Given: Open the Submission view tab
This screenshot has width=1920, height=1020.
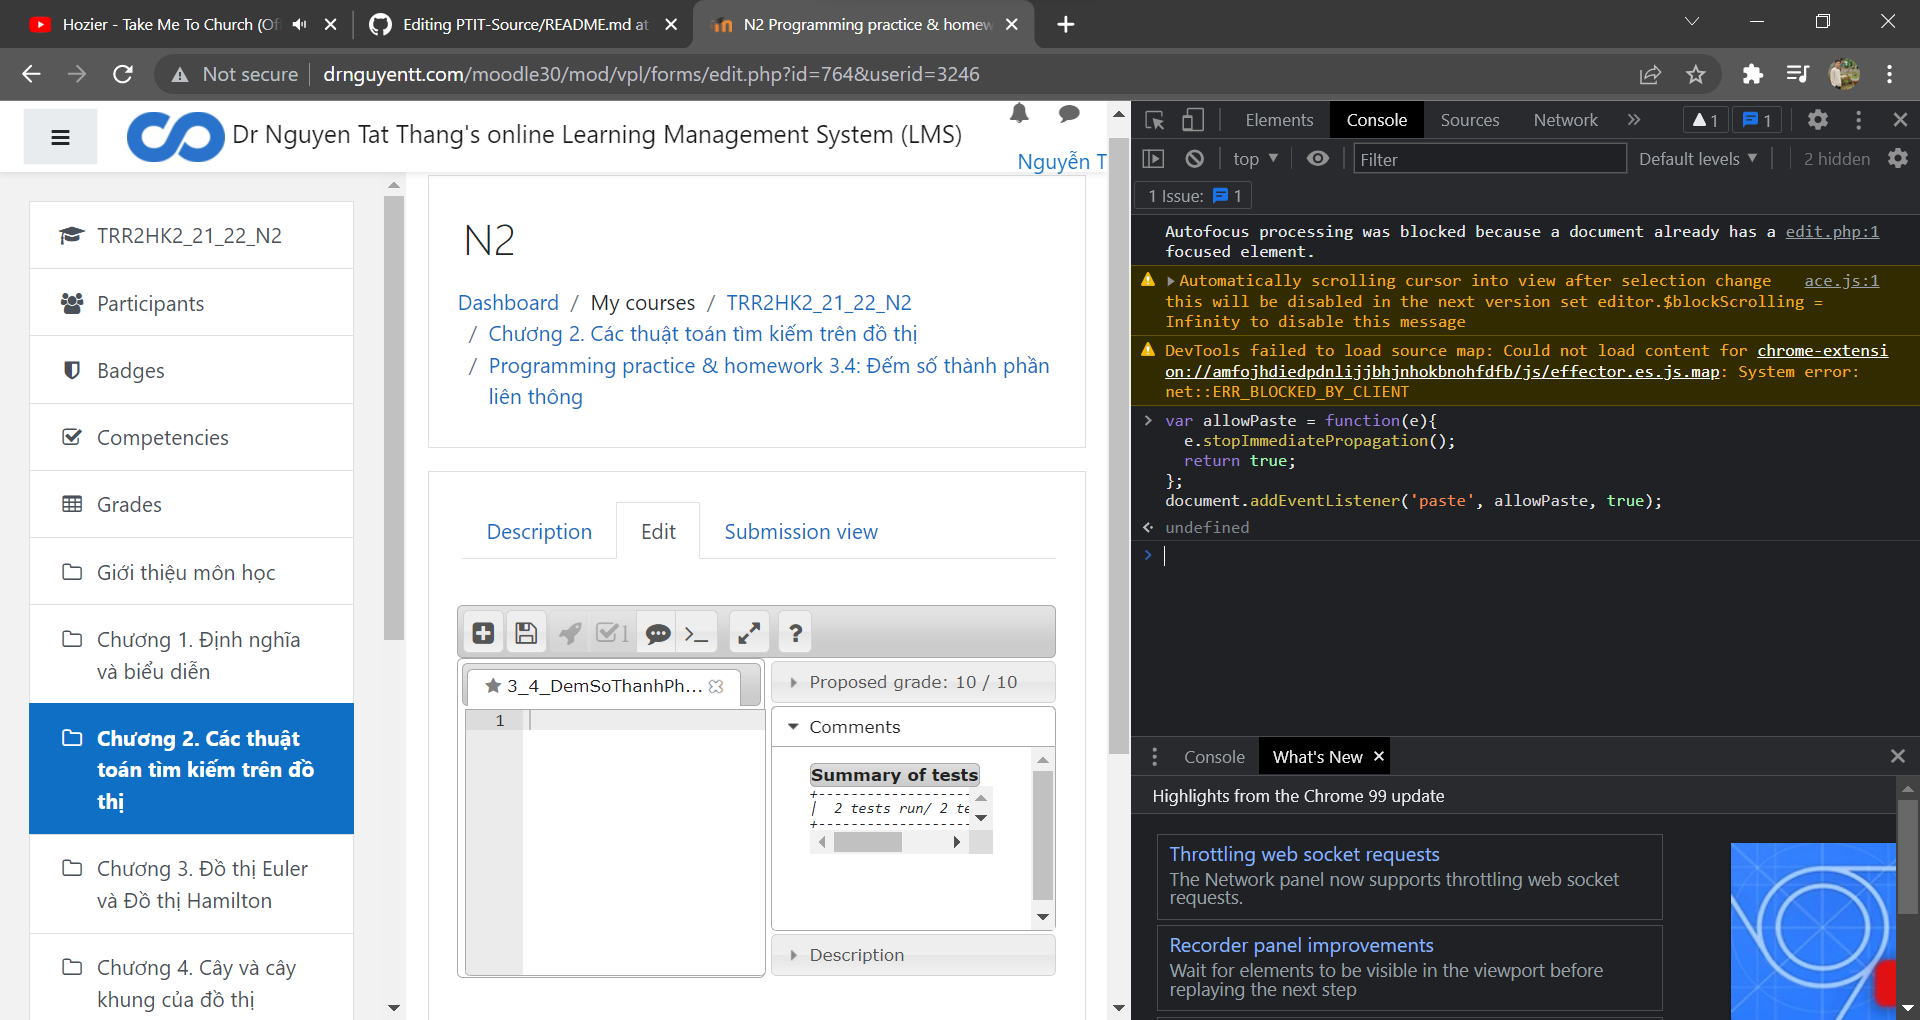Looking at the screenshot, I should [801, 532].
